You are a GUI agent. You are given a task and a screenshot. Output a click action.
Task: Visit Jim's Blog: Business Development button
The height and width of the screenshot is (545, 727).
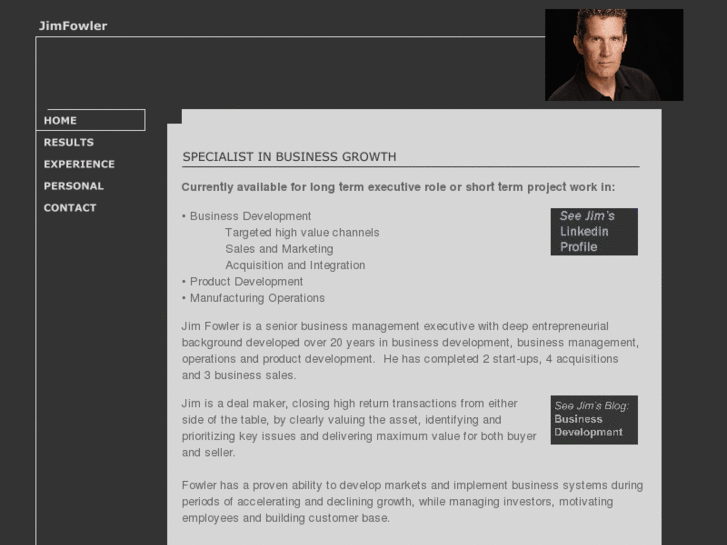point(594,419)
